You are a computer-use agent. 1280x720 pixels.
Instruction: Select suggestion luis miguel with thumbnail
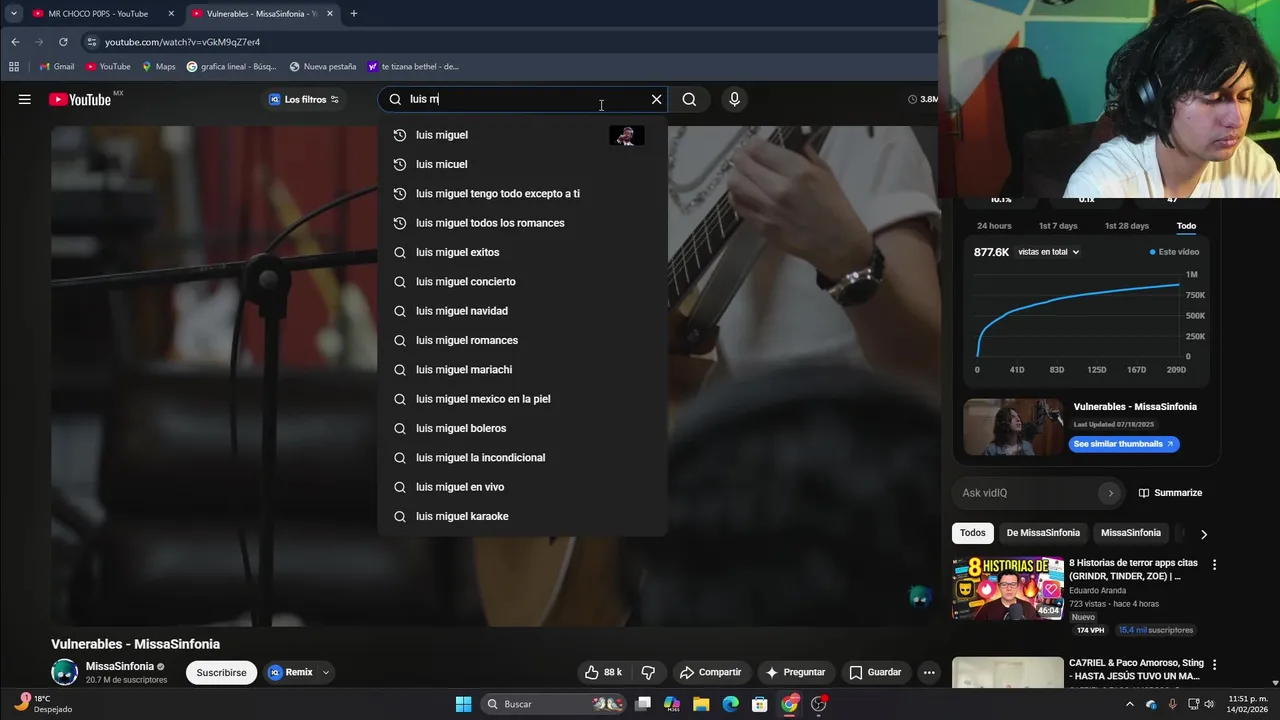point(522,135)
